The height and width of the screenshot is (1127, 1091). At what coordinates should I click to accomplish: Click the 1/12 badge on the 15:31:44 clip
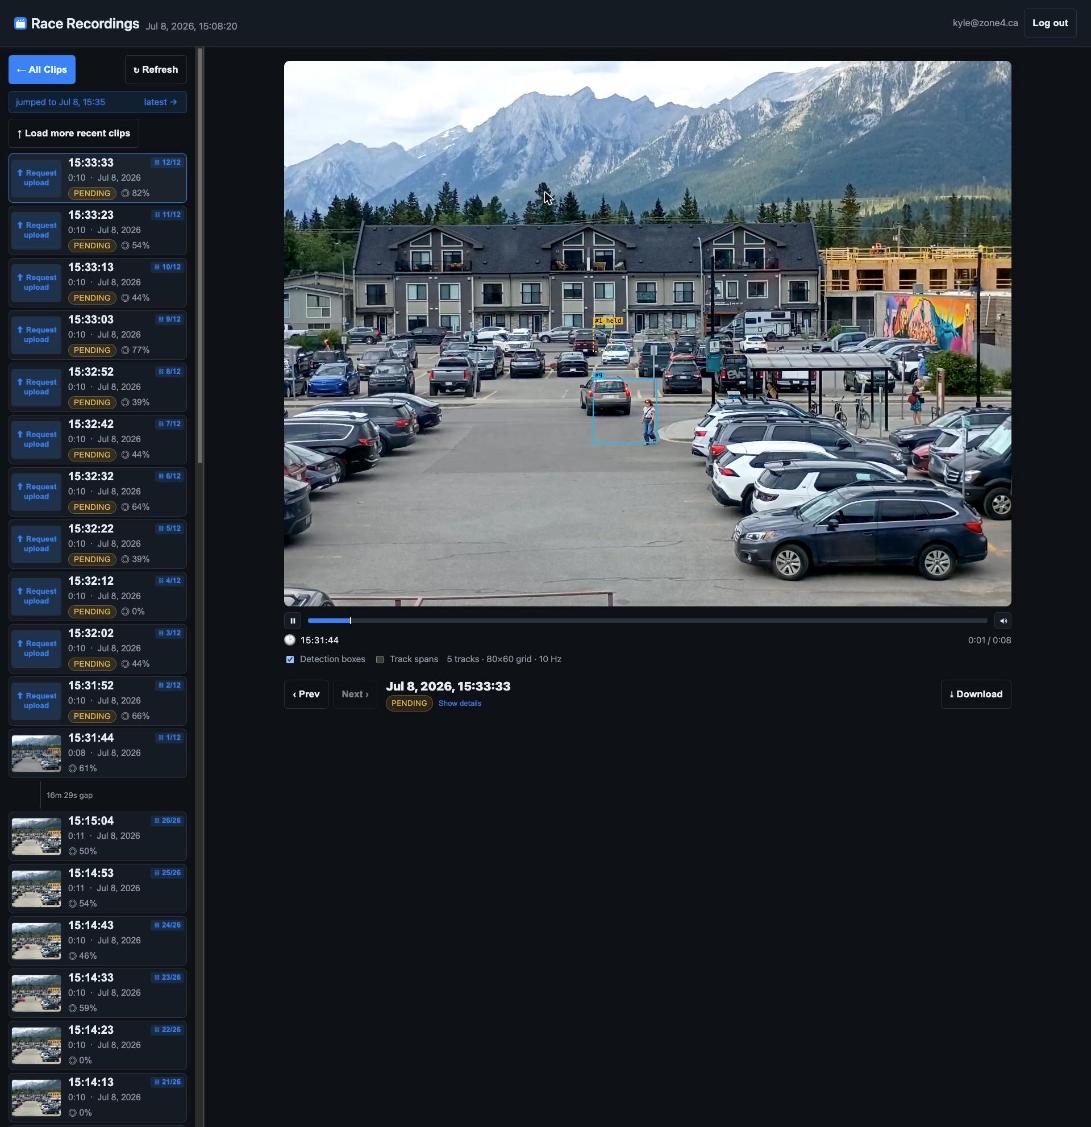point(169,737)
